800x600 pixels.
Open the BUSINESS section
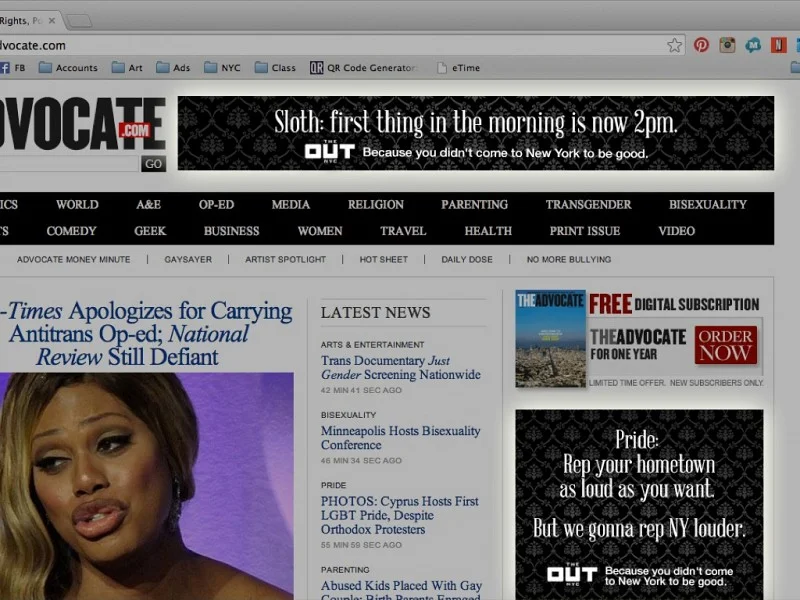(x=232, y=231)
